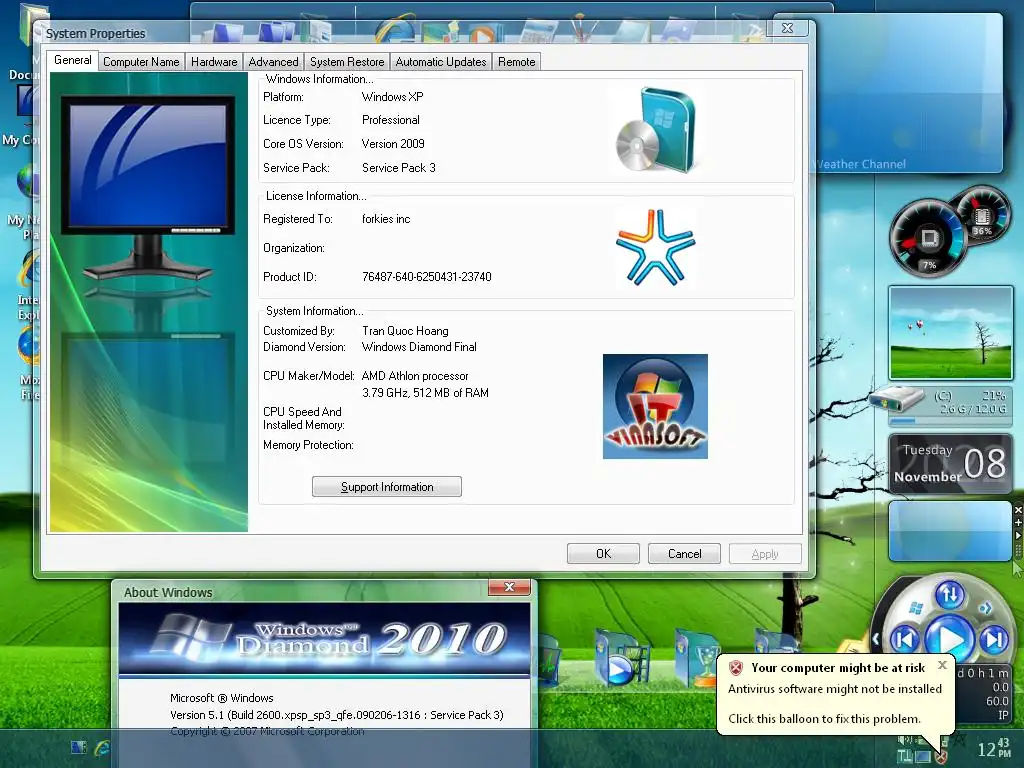Viewport: 1024px width, 768px height.
Task: Click the small arrow icon on media widget
Action: coord(985,608)
